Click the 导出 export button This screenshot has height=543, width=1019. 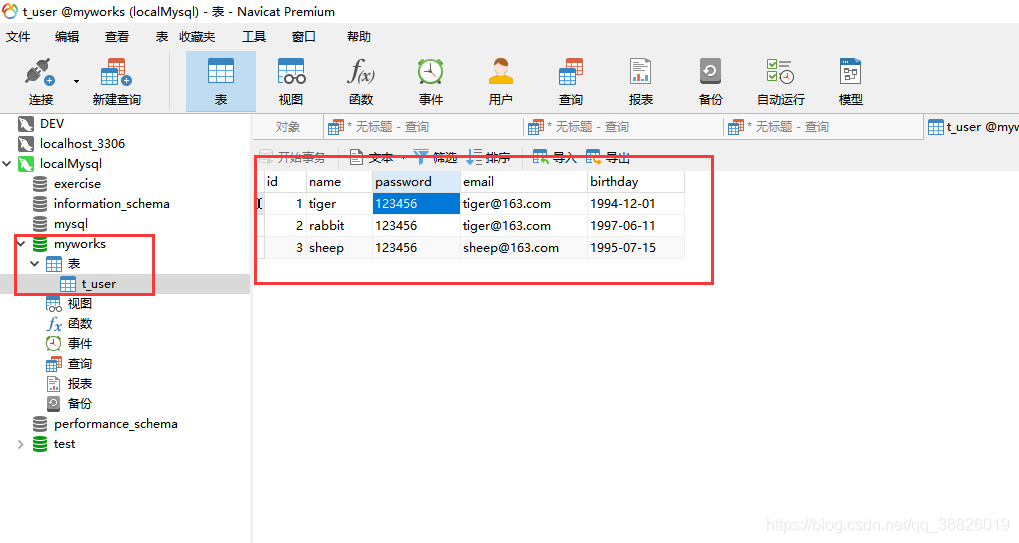pos(608,157)
